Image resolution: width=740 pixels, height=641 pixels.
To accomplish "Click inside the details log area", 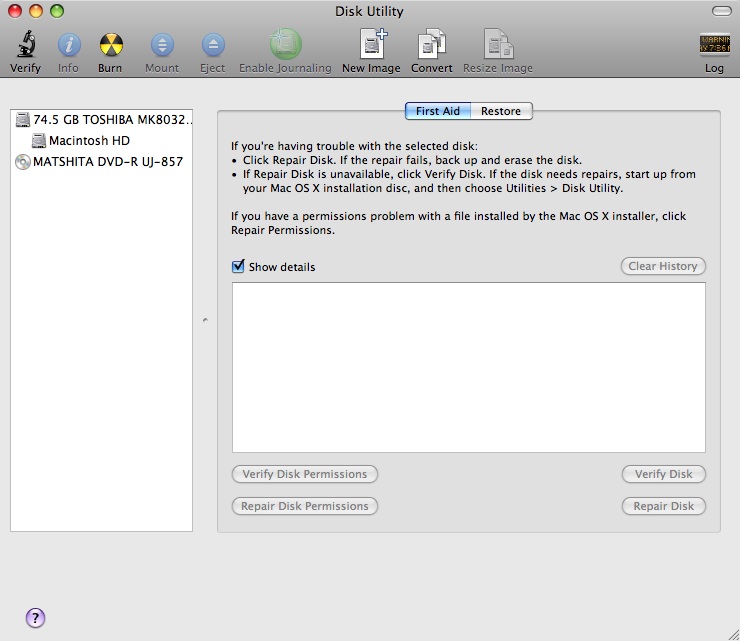I will (469, 367).
